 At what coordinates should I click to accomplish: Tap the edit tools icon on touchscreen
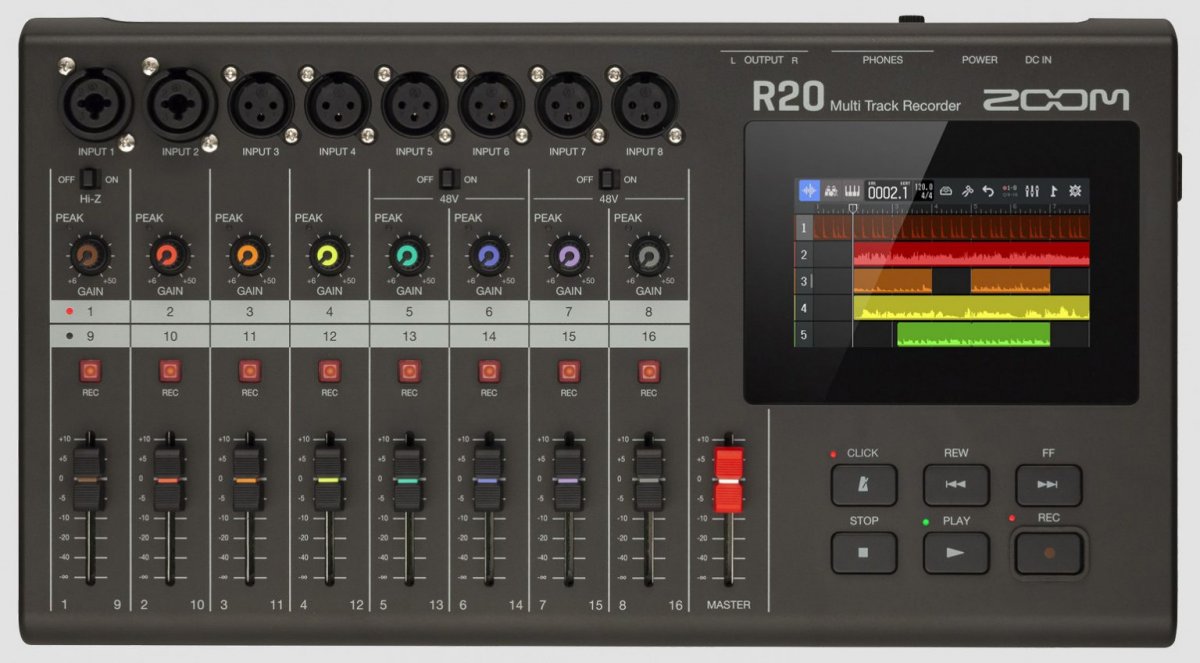[x=968, y=191]
